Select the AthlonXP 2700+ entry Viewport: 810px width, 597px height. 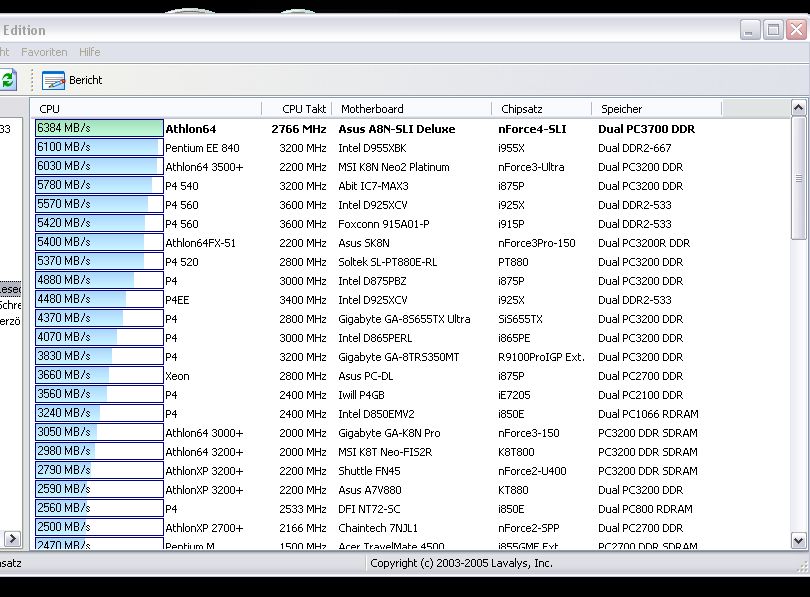[x=204, y=528]
